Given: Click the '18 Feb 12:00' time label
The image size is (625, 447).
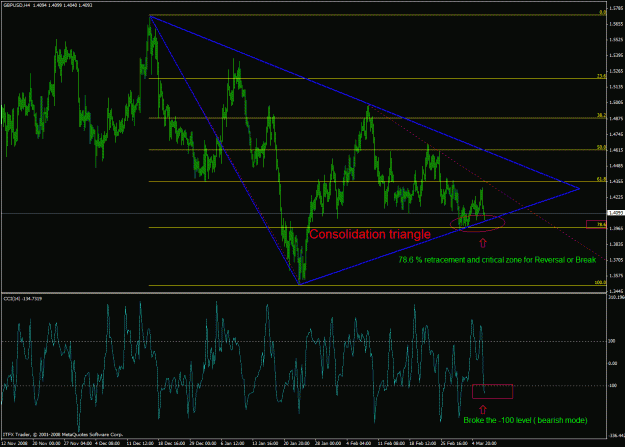Looking at the screenshot, I should coord(422,443).
